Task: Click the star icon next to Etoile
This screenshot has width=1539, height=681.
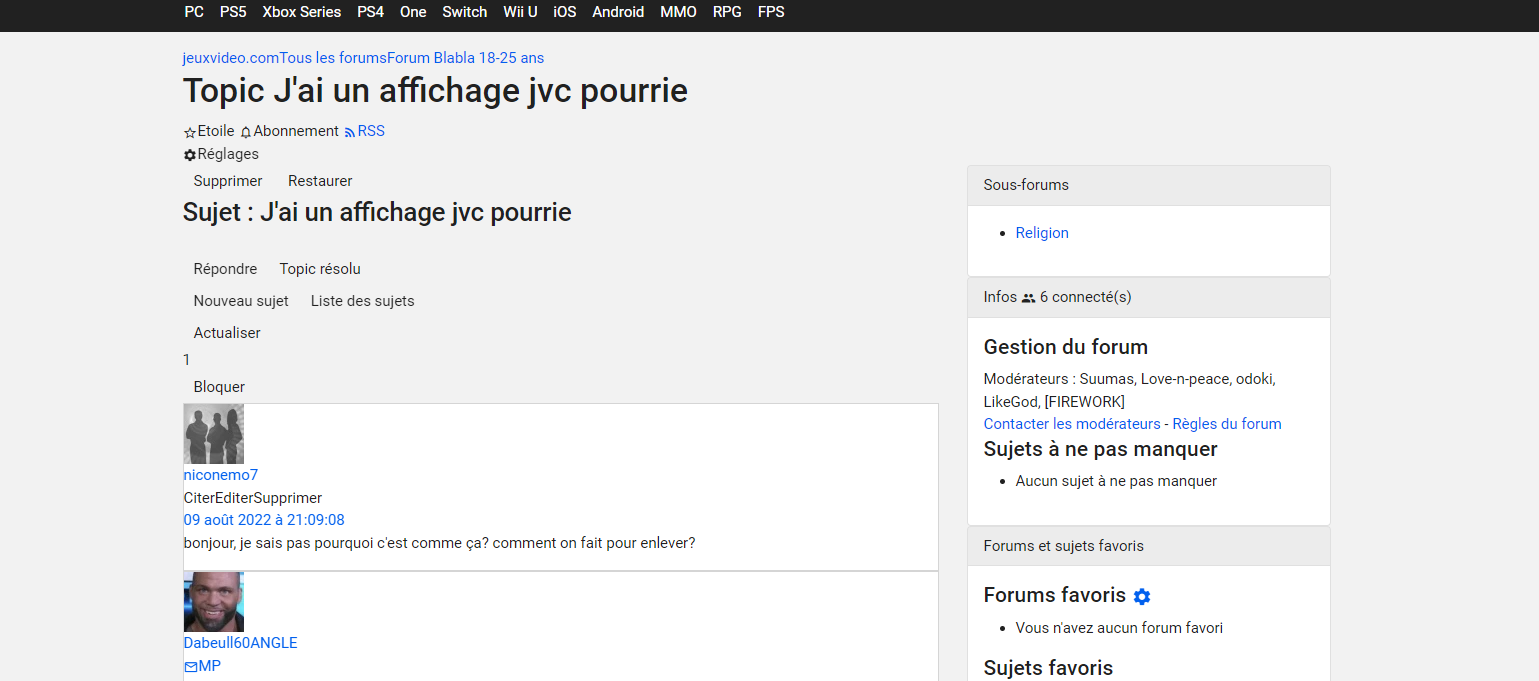Action: click(190, 132)
